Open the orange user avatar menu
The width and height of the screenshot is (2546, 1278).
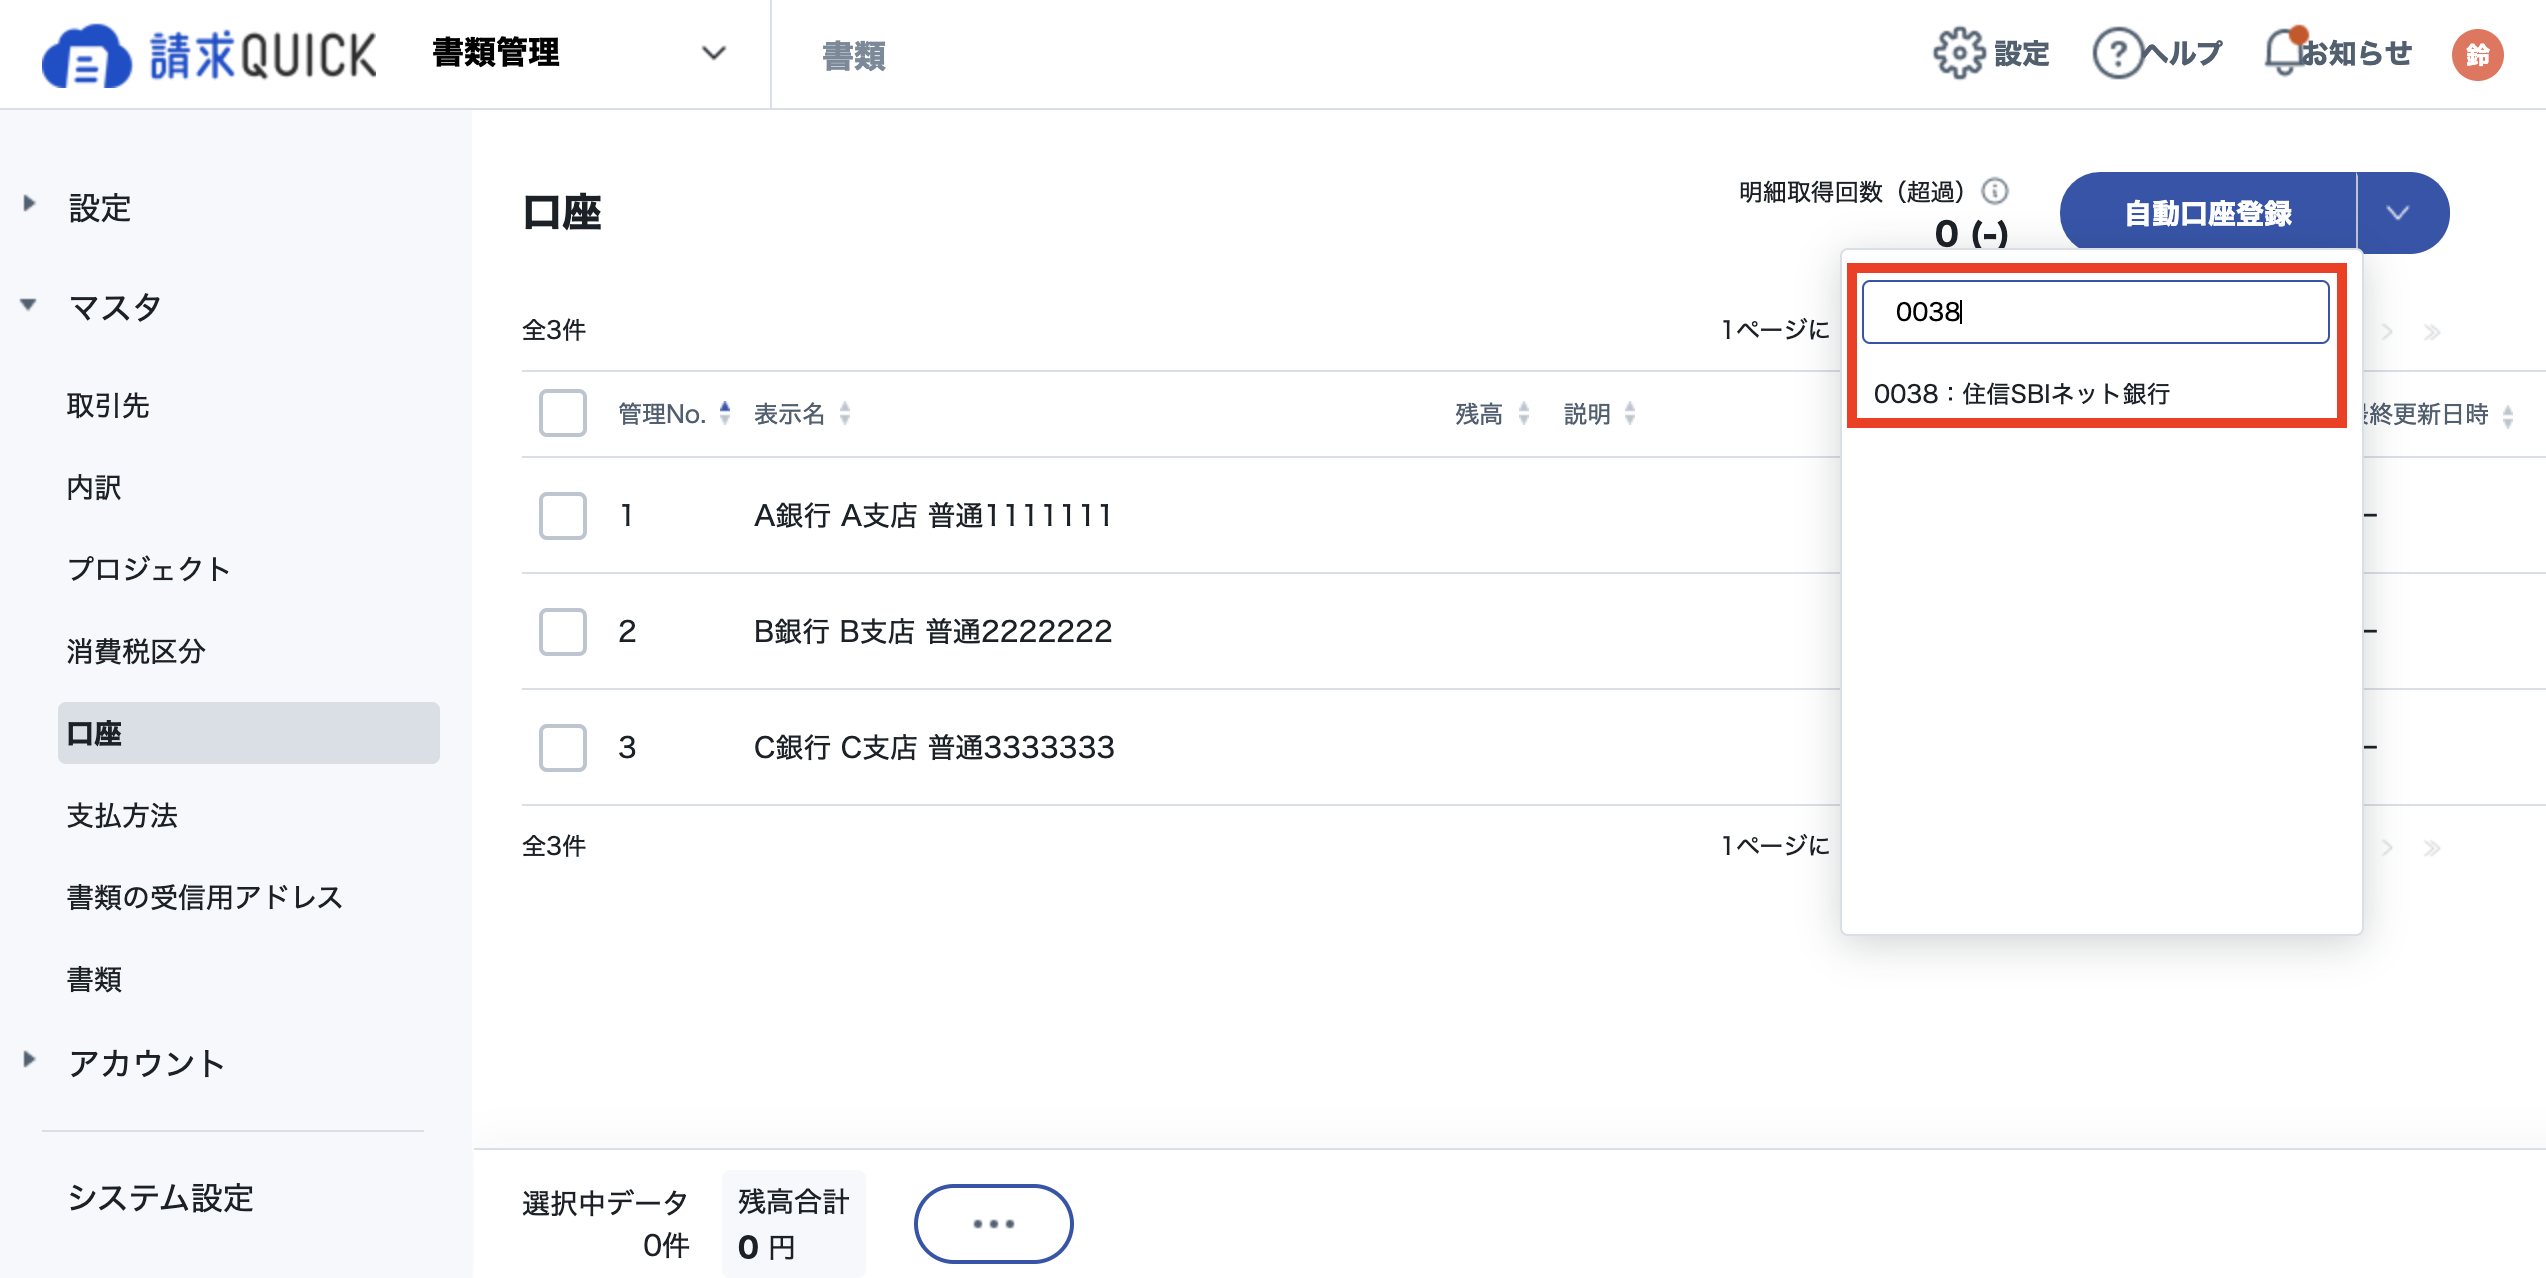[x=2477, y=54]
